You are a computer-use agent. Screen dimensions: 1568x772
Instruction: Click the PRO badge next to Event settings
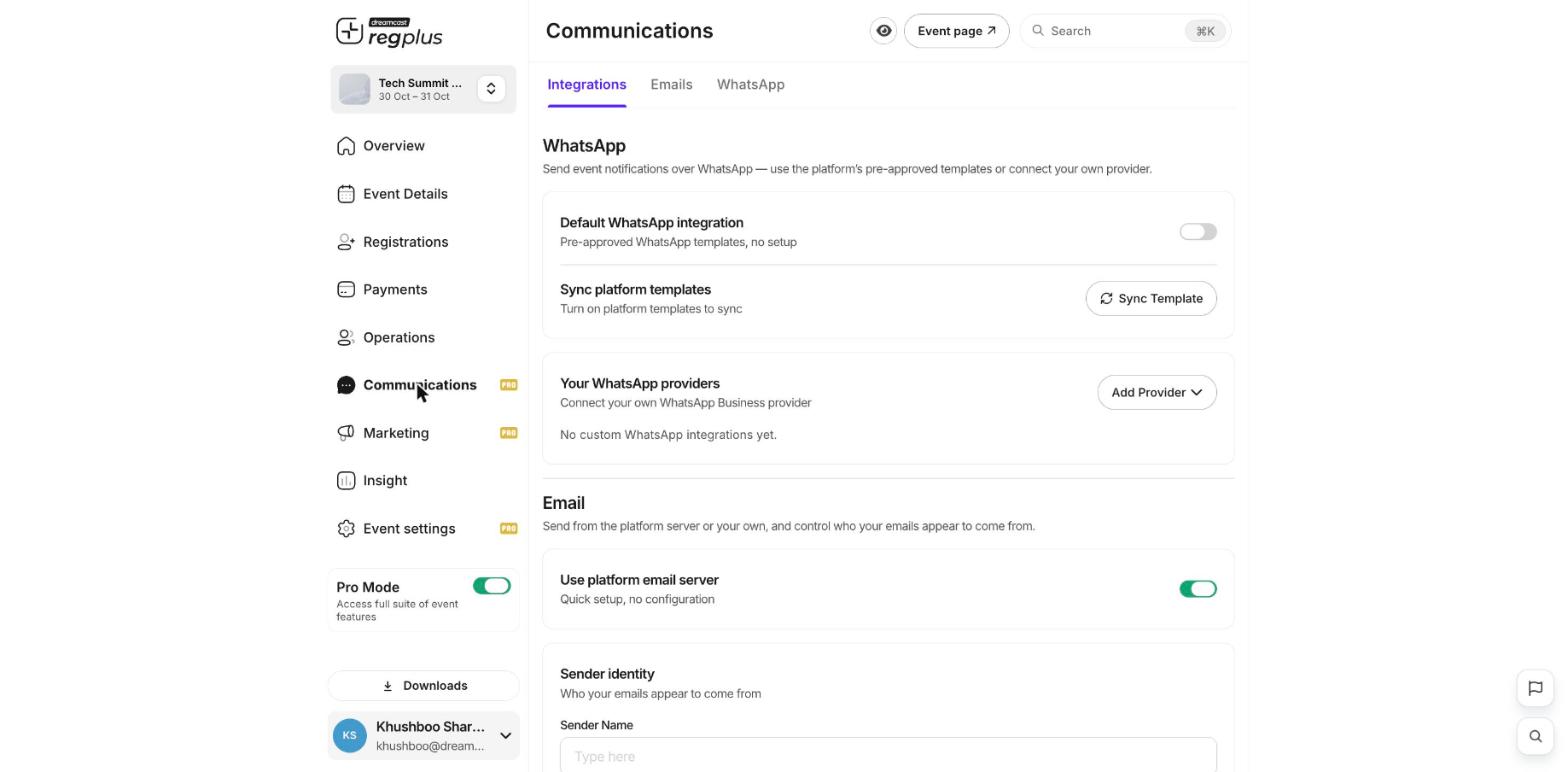click(x=509, y=529)
